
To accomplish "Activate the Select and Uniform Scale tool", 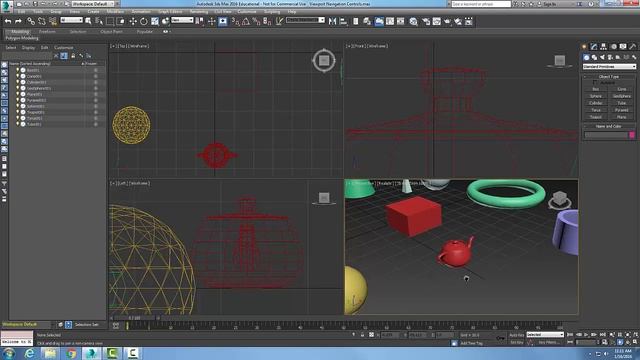I will (x=155, y=21).
